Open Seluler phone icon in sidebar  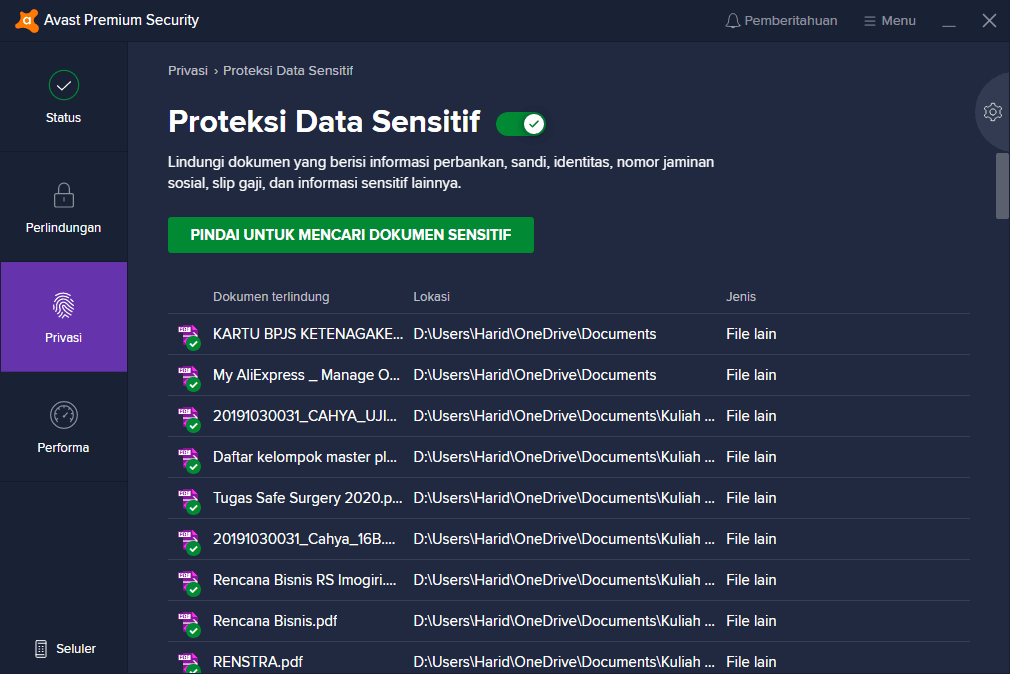click(x=41, y=649)
